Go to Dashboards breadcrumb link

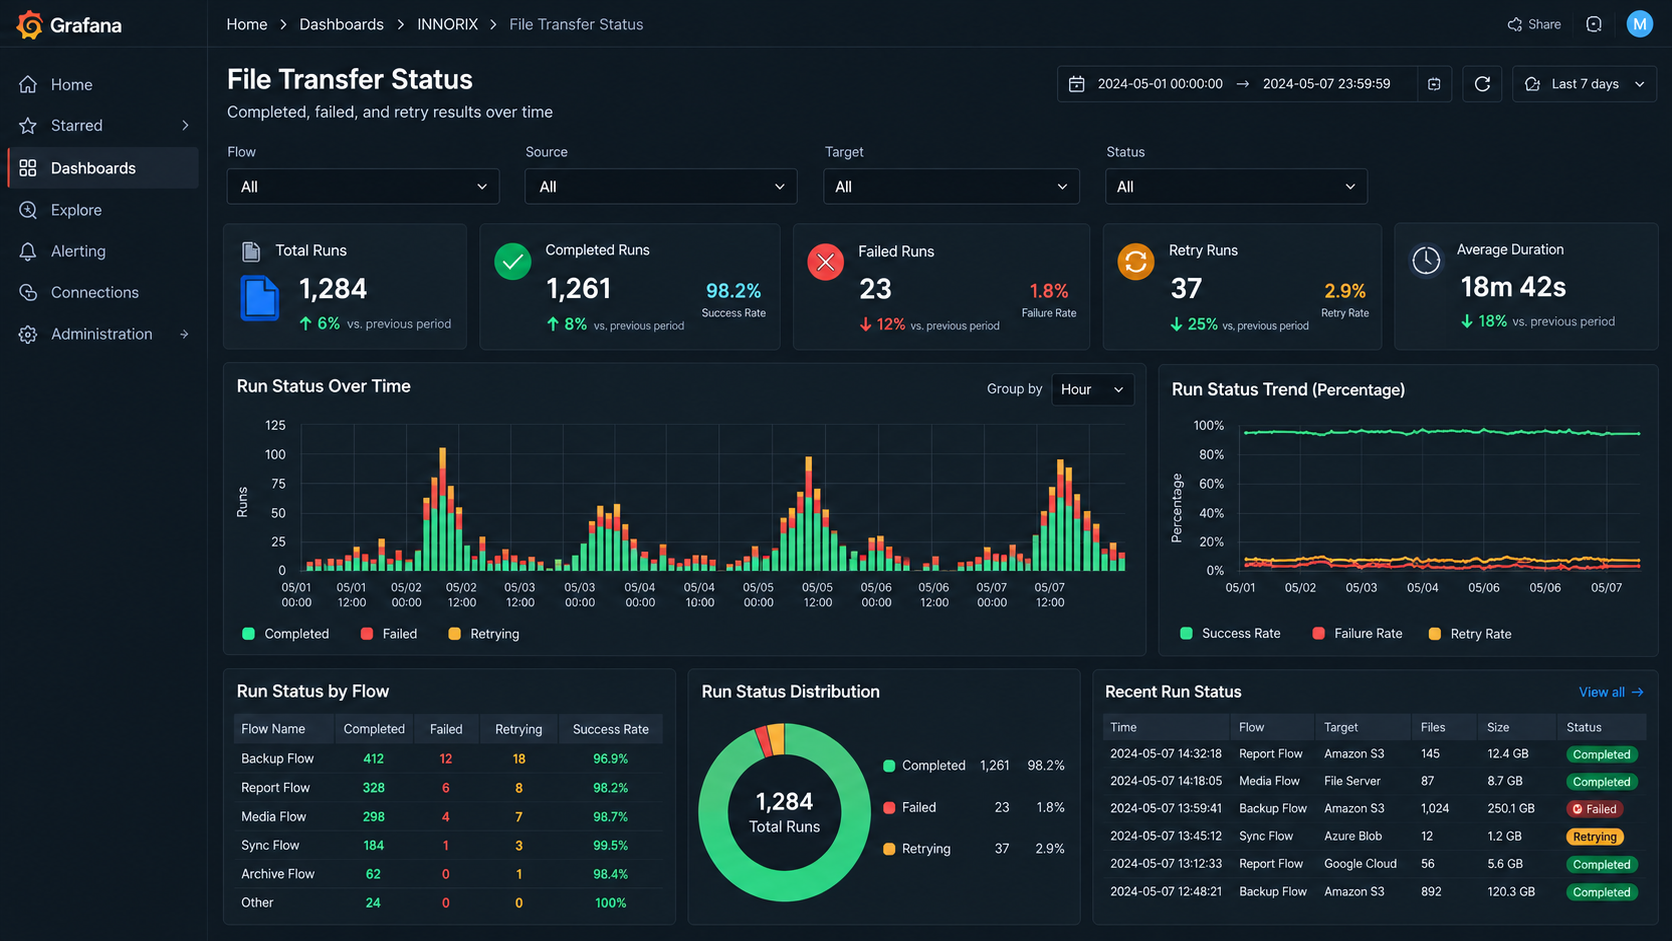341,24
